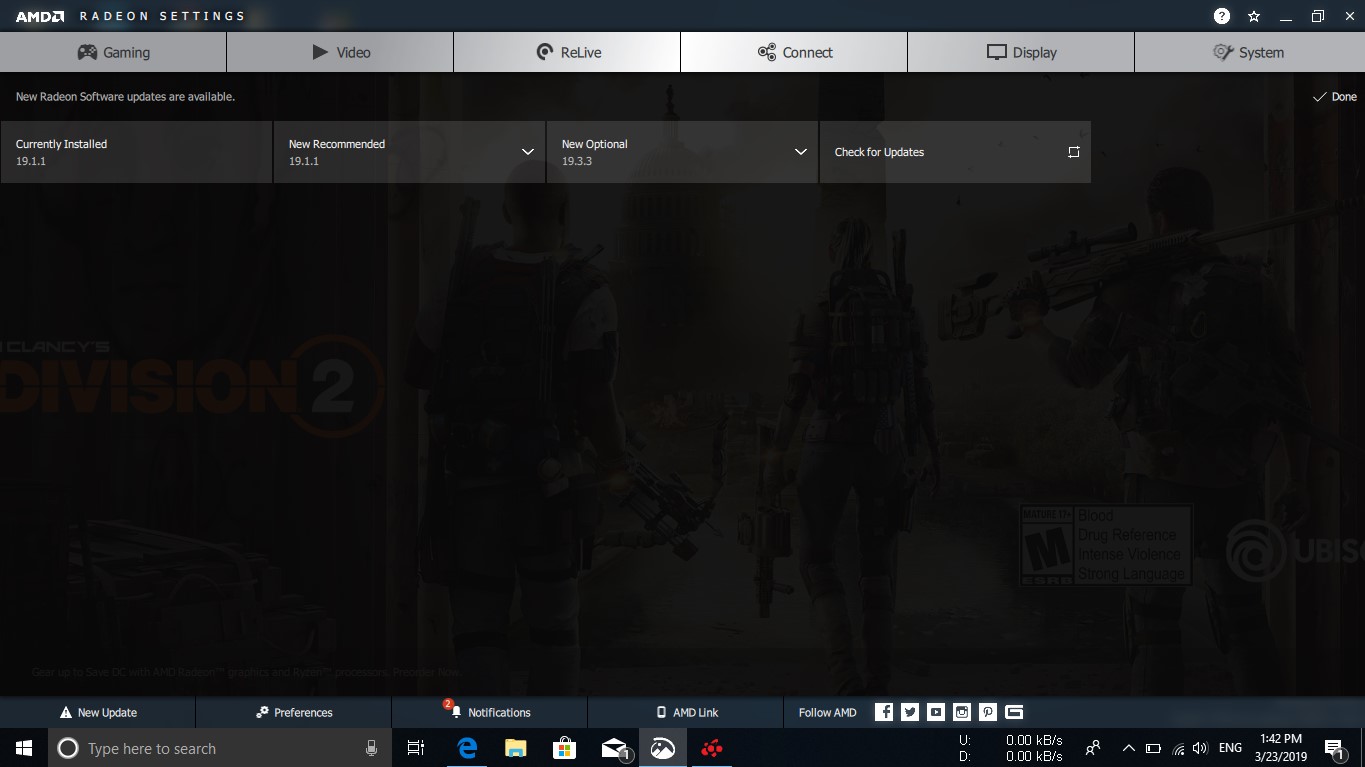Open AMD YouTube channel icon
The image size is (1365, 767).
[936, 712]
